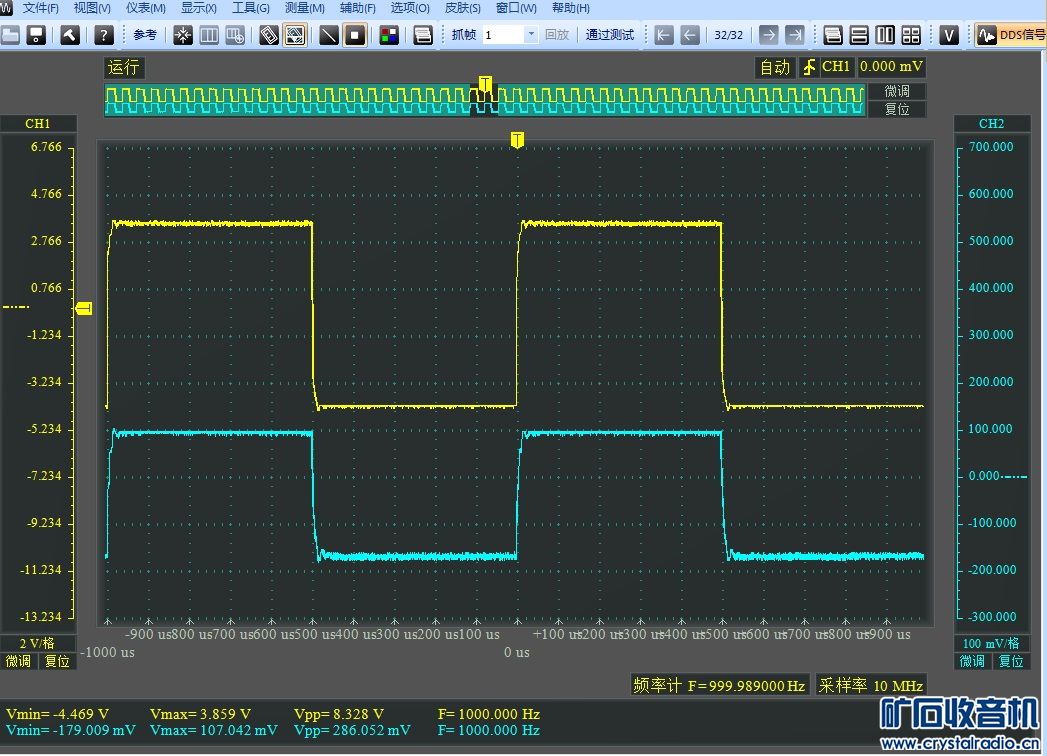Click the columns with plus icon
Screen dimensions: 1047x756
[235, 35]
